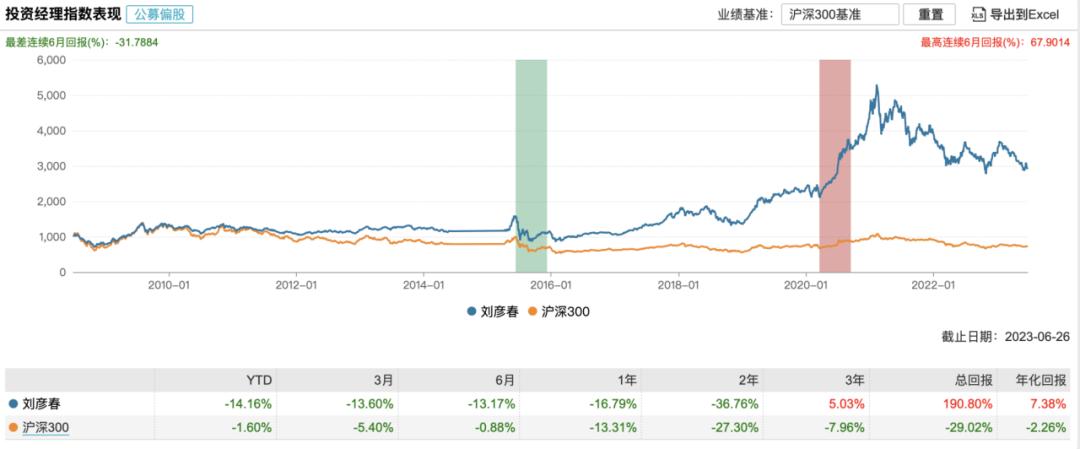
Task: Click the Excel export file icon
Action: coord(978,14)
